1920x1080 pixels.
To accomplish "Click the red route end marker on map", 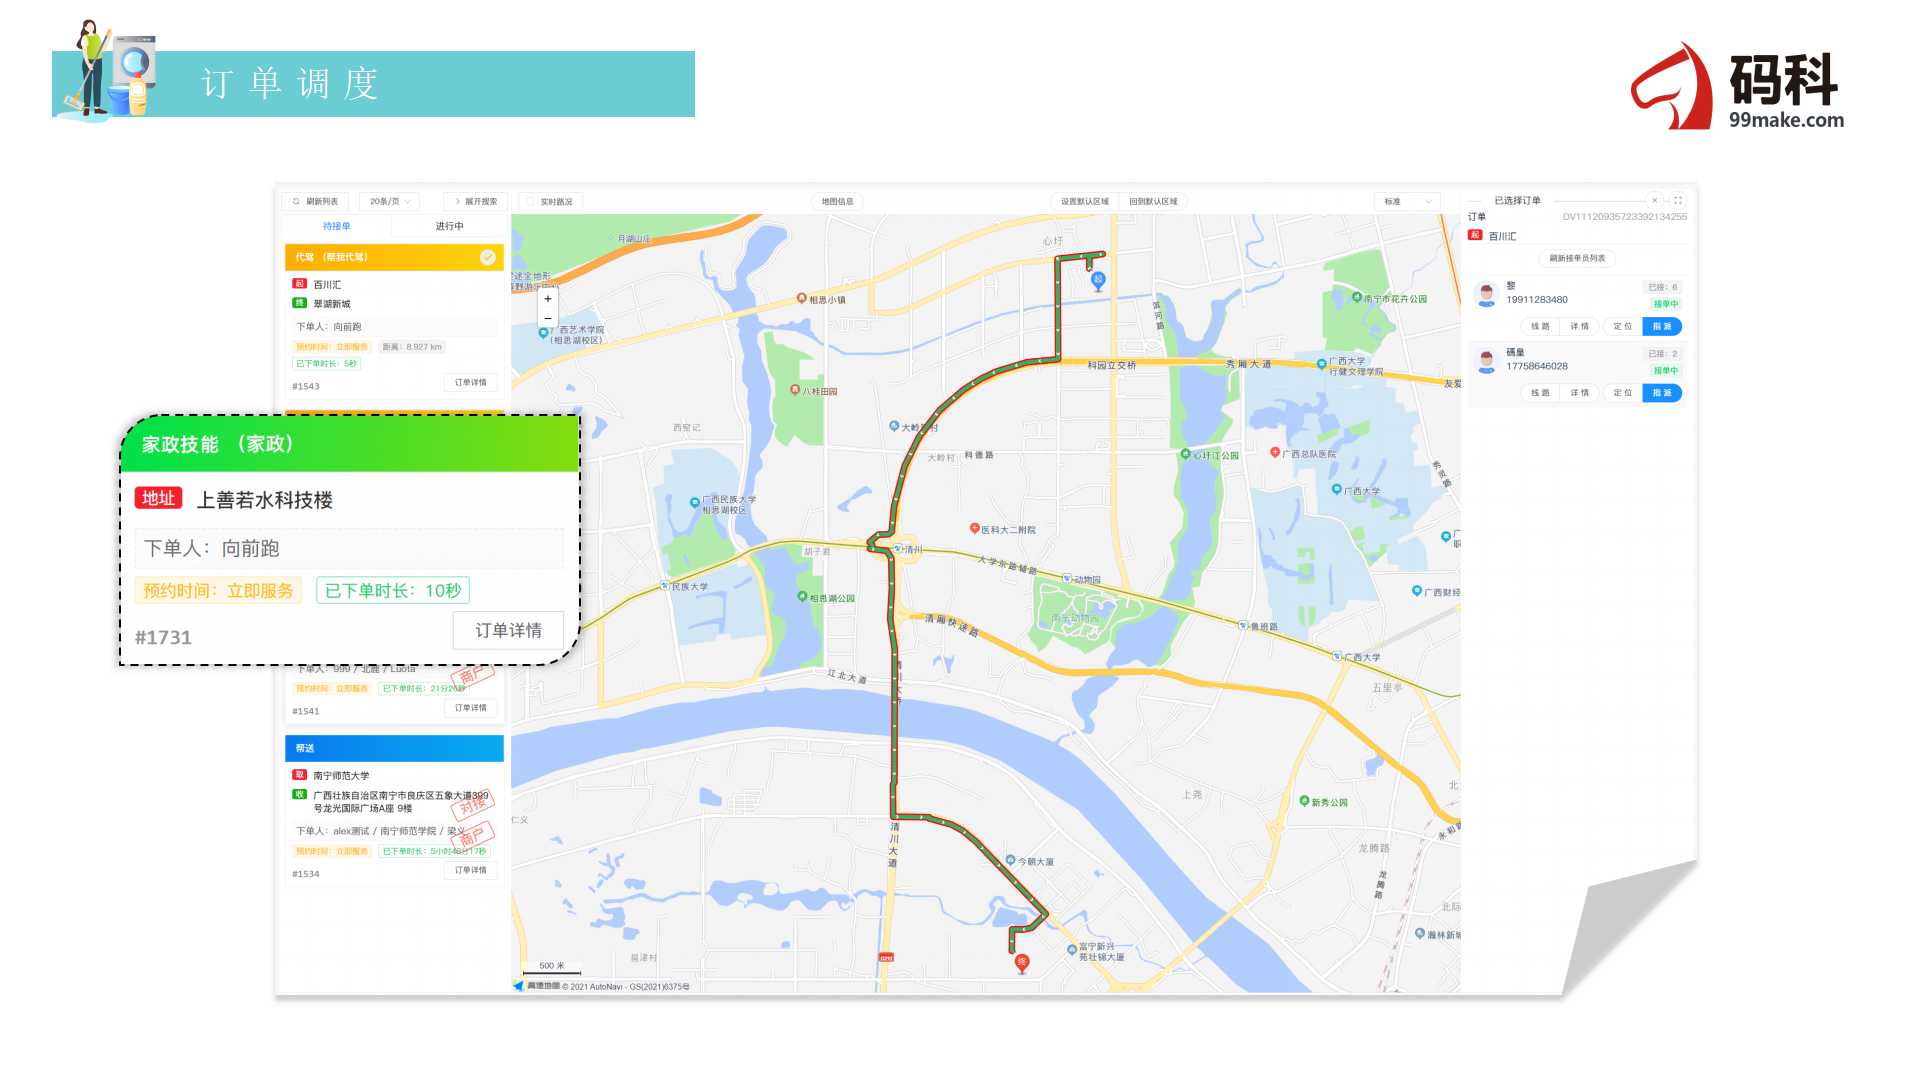I will [1022, 963].
